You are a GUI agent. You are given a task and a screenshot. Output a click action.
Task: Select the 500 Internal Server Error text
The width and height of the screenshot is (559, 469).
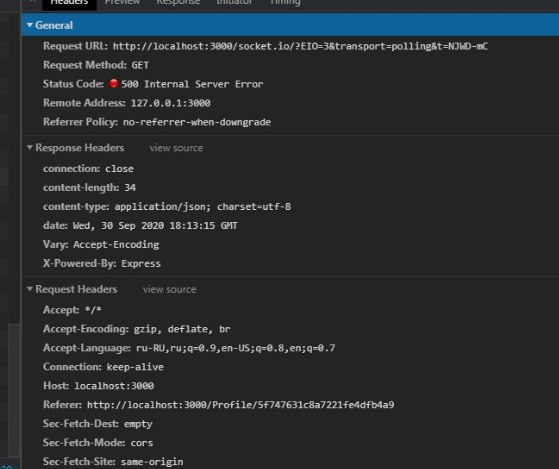pyautogui.click(x=192, y=84)
